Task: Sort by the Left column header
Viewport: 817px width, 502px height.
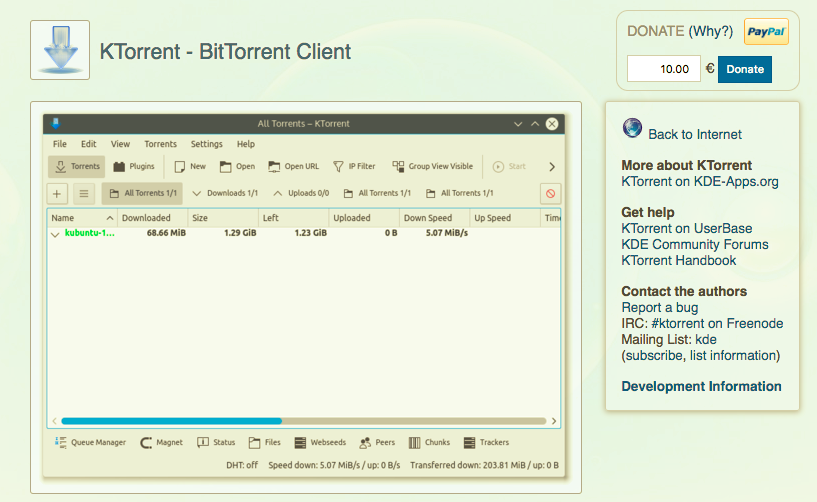Action: coord(293,218)
